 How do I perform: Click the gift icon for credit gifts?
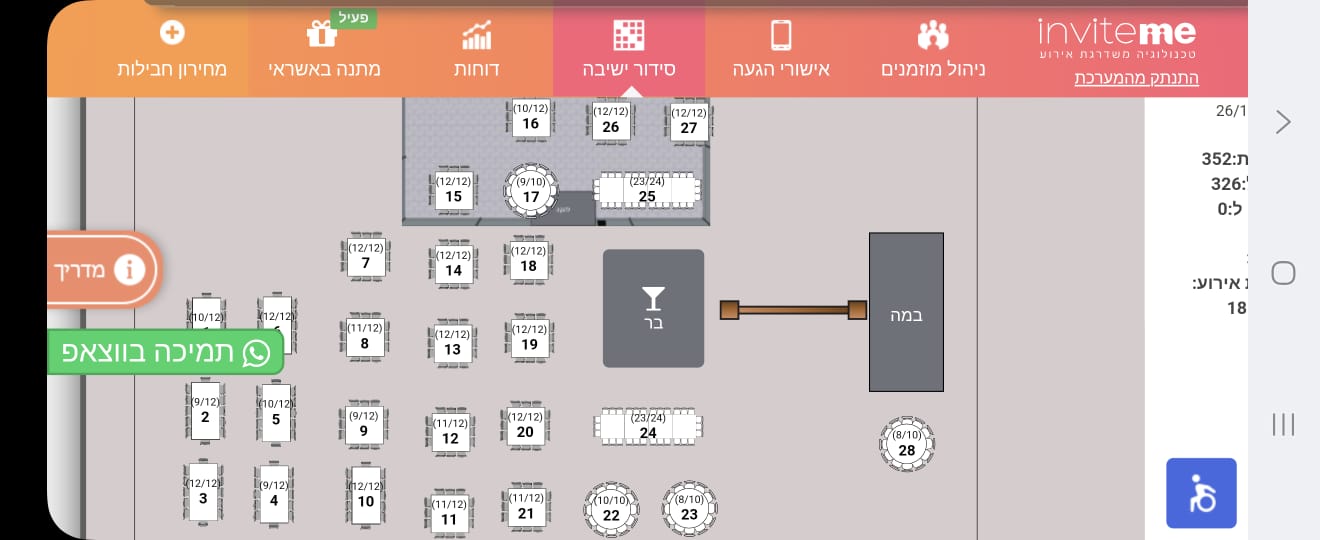pyautogui.click(x=322, y=34)
